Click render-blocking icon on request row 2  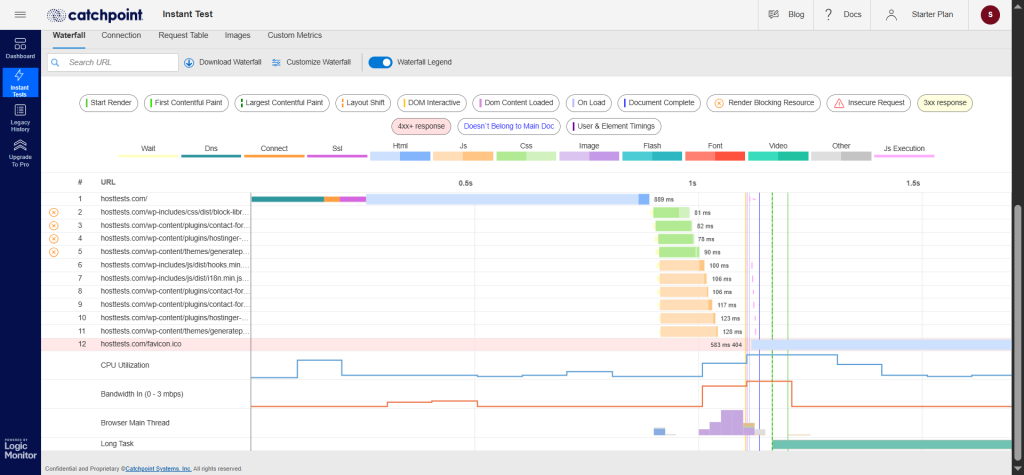click(54, 213)
